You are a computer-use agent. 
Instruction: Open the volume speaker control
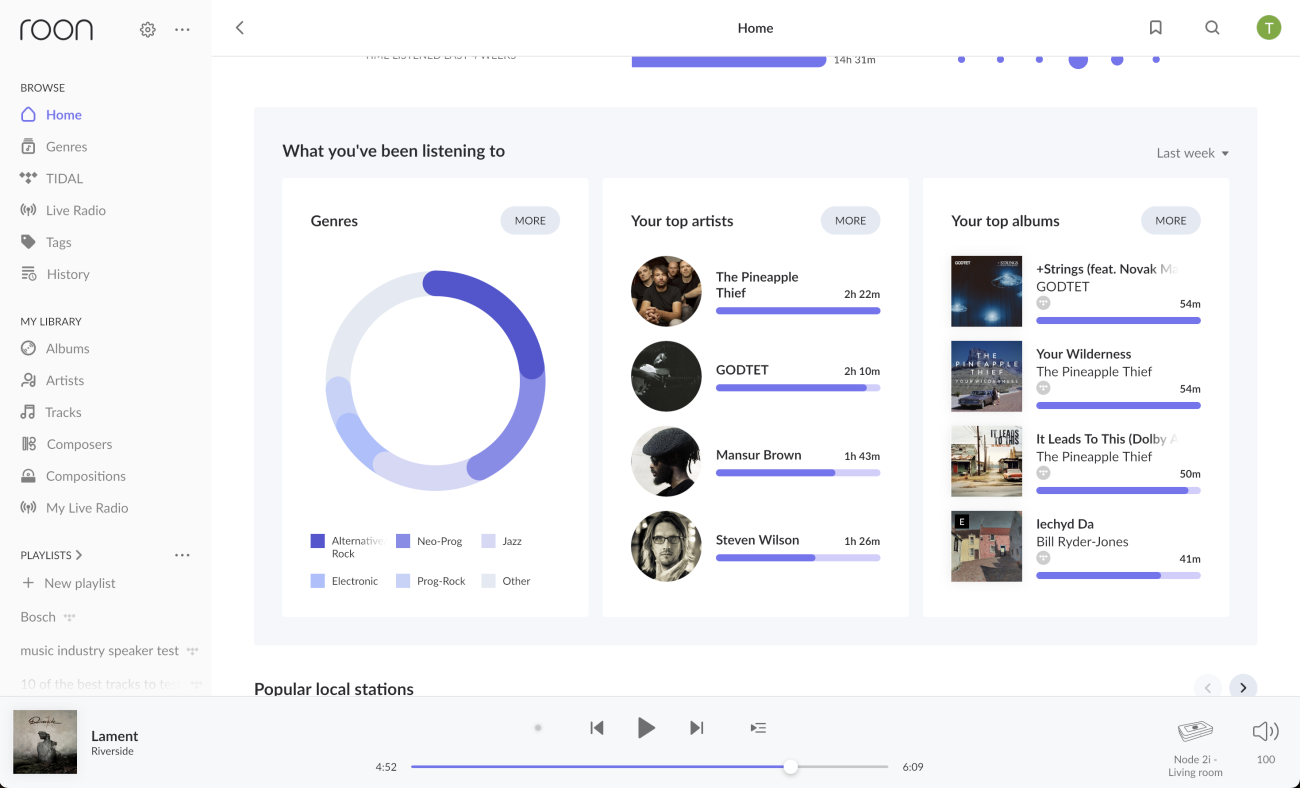point(1266,731)
